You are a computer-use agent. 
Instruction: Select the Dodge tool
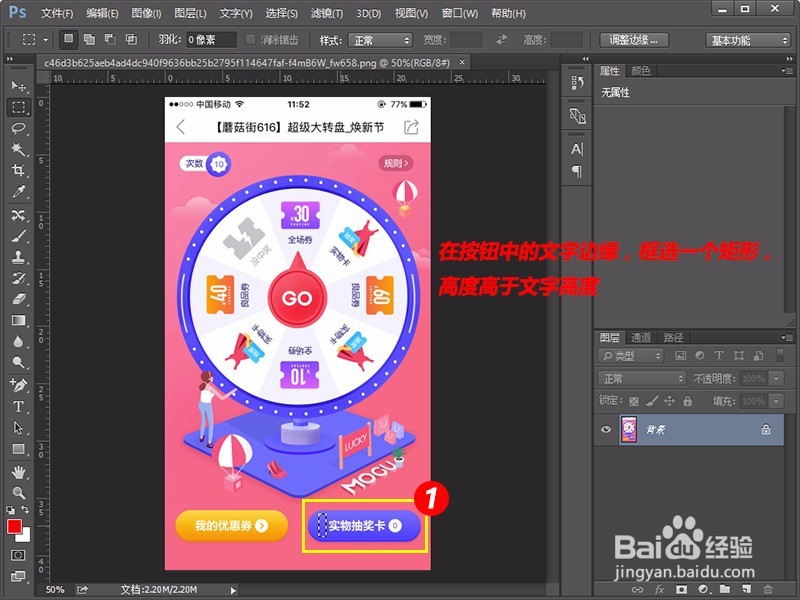pyautogui.click(x=18, y=362)
